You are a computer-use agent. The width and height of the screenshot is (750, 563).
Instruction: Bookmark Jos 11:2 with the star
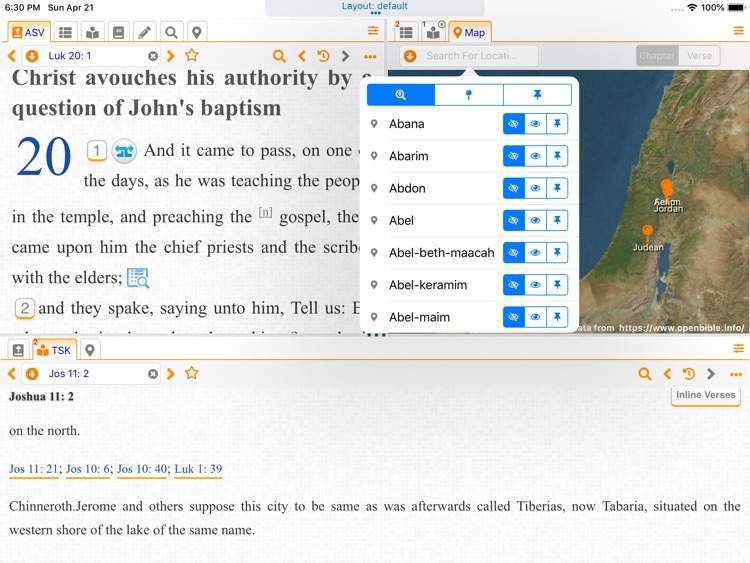point(192,373)
